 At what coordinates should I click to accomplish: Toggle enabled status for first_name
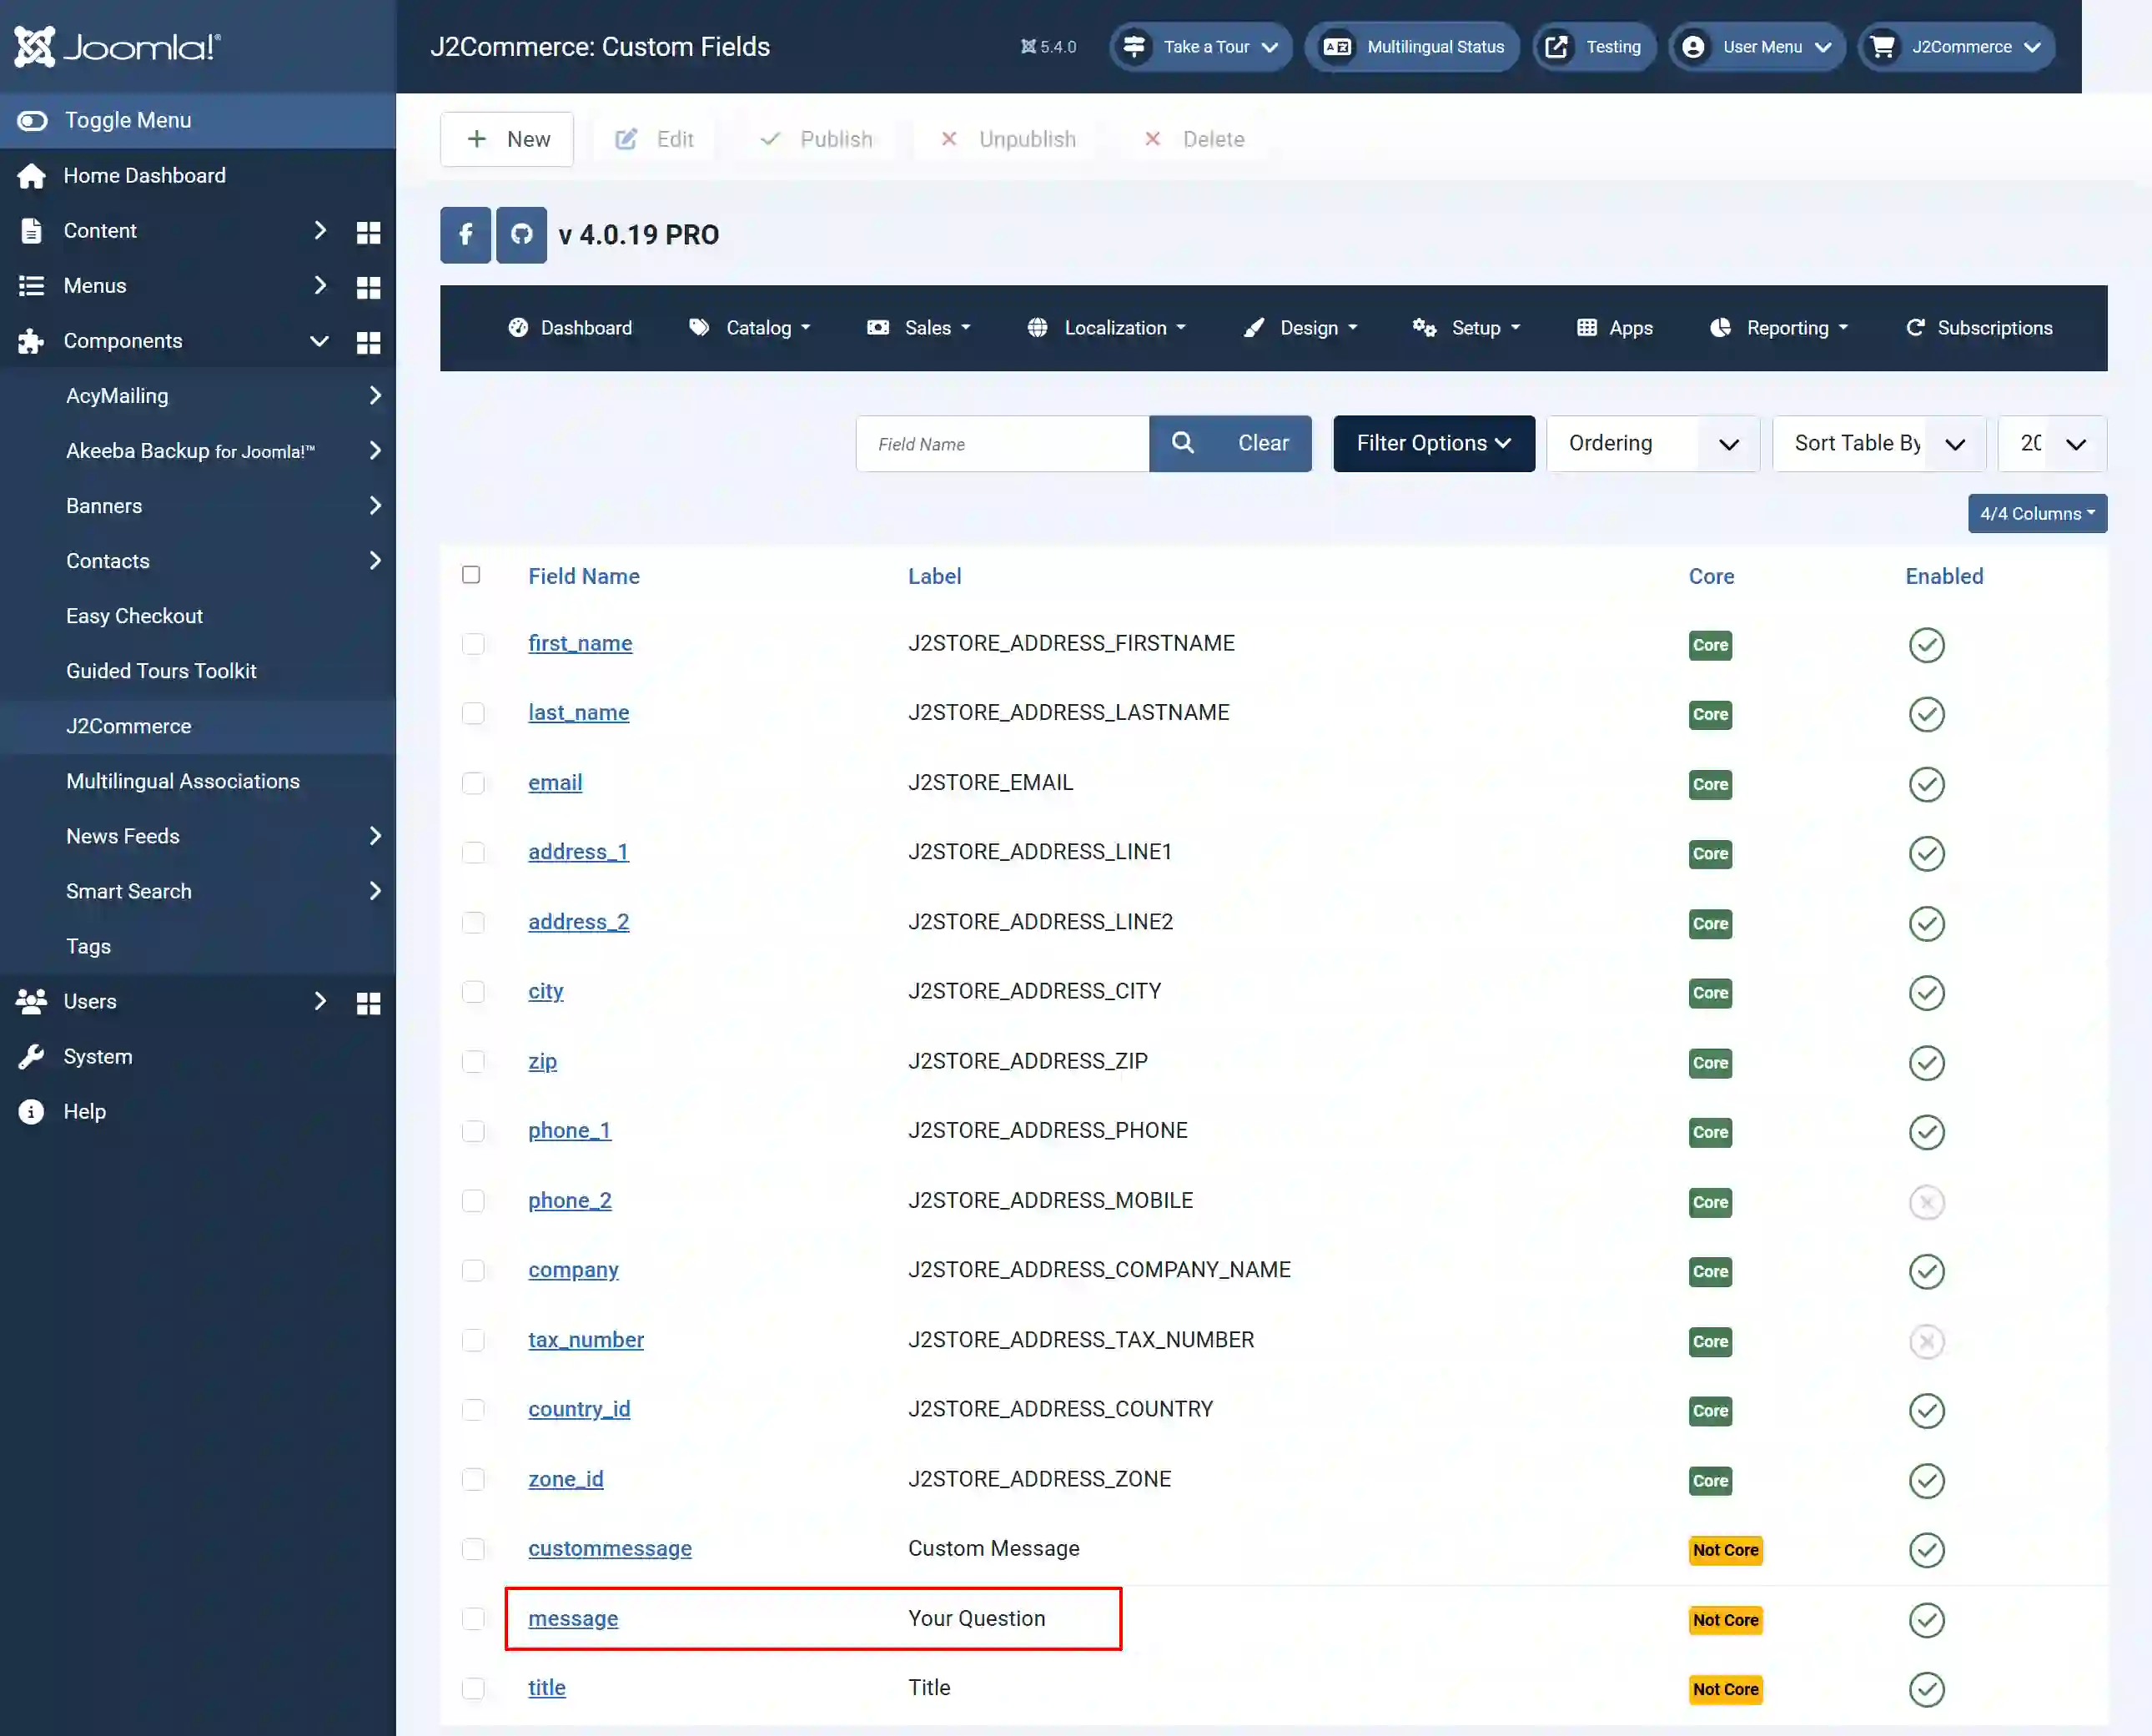pyautogui.click(x=1926, y=645)
